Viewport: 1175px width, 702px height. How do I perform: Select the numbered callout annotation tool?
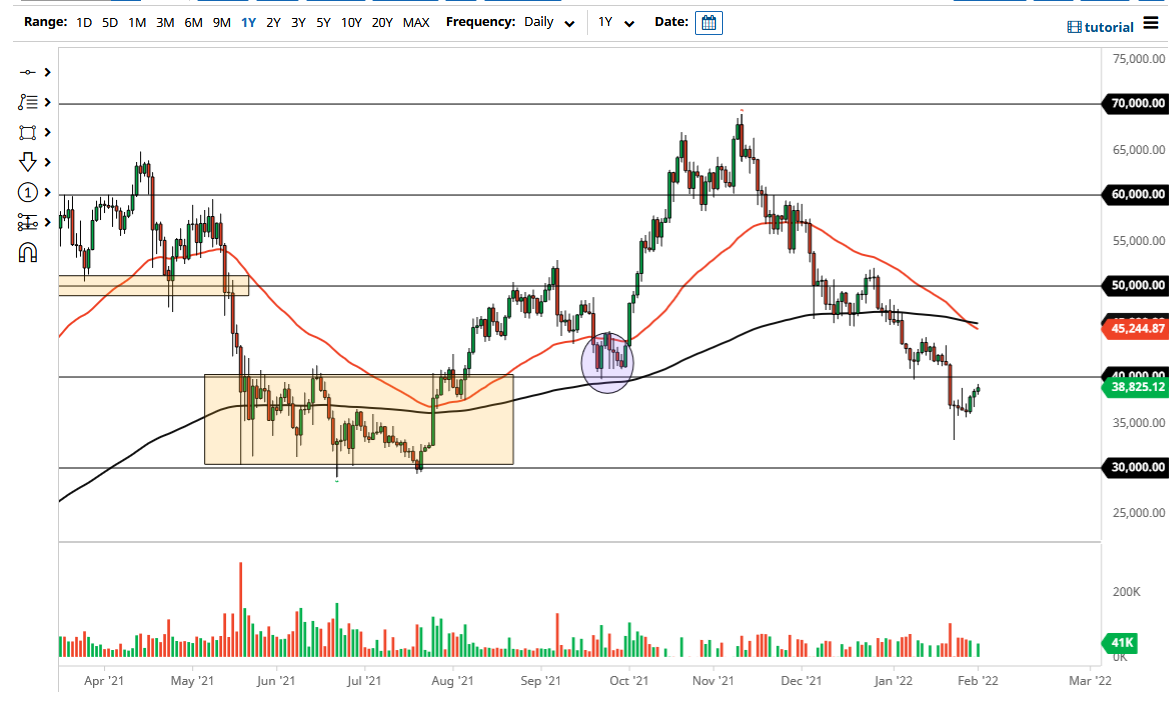point(27,191)
